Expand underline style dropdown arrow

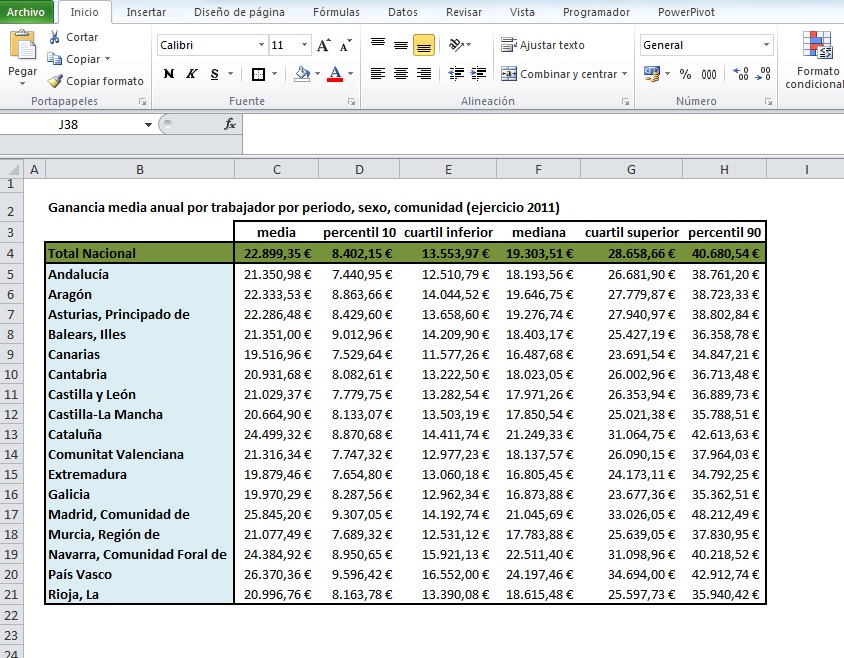[x=230, y=74]
